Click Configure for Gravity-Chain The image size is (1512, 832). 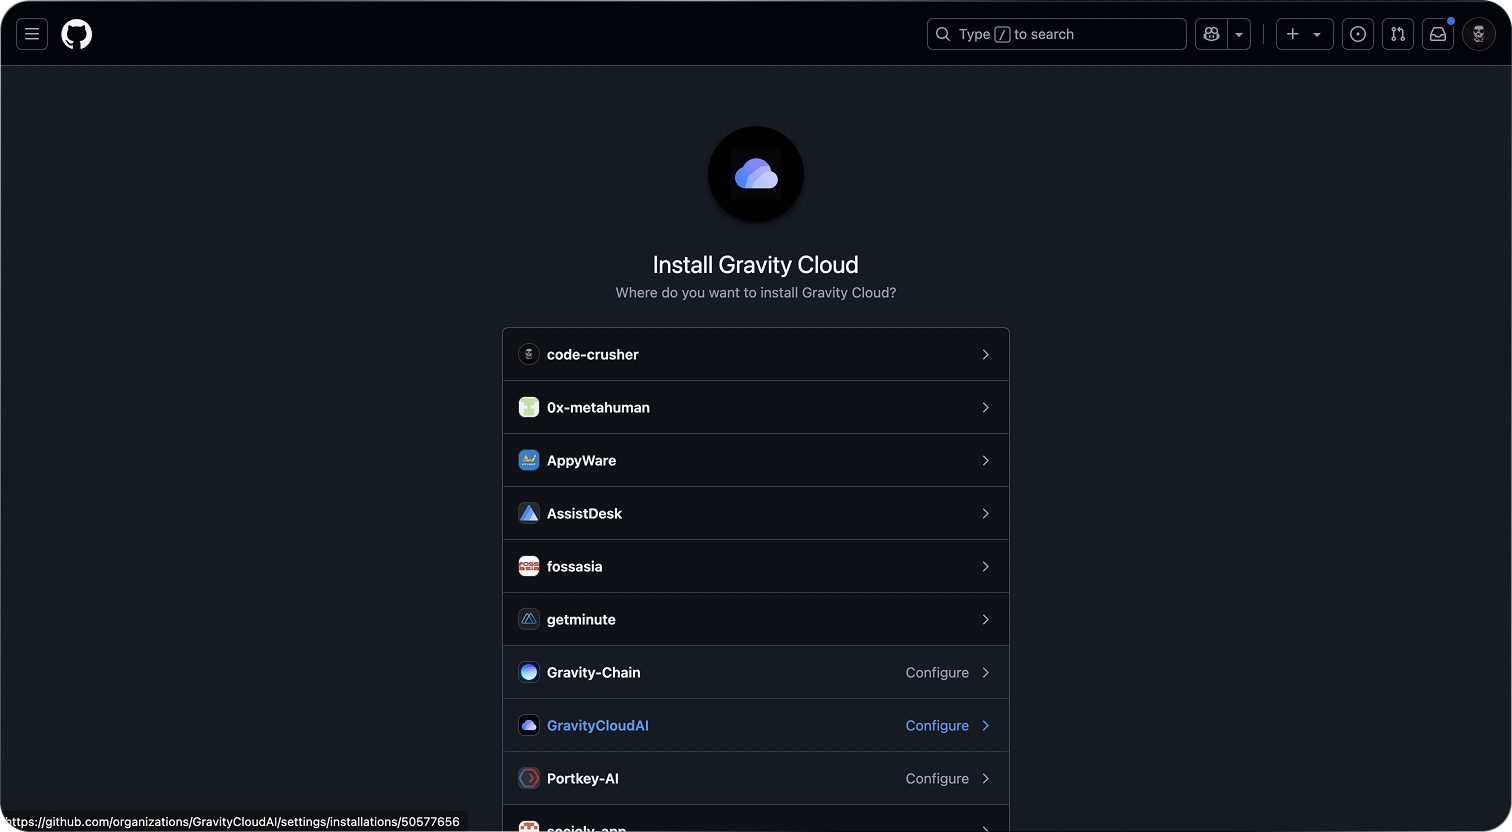tap(937, 672)
